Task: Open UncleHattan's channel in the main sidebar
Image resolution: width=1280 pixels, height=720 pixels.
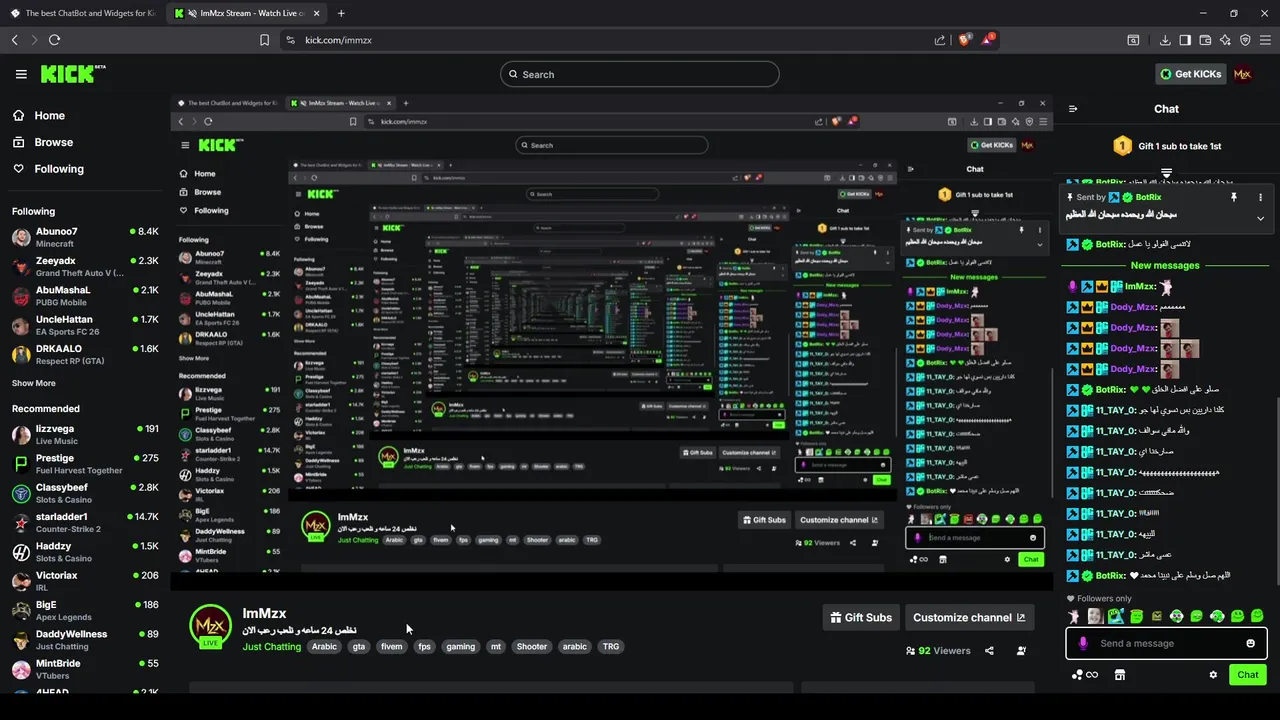Action: [85, 325]
